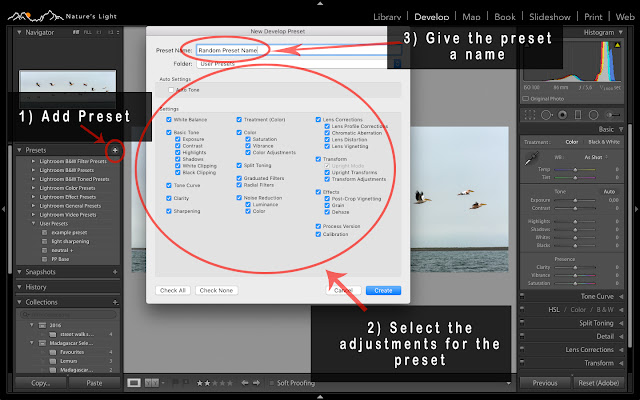640x400 pixels.
Task: Switch to the Library module
Action: (387, 17)
